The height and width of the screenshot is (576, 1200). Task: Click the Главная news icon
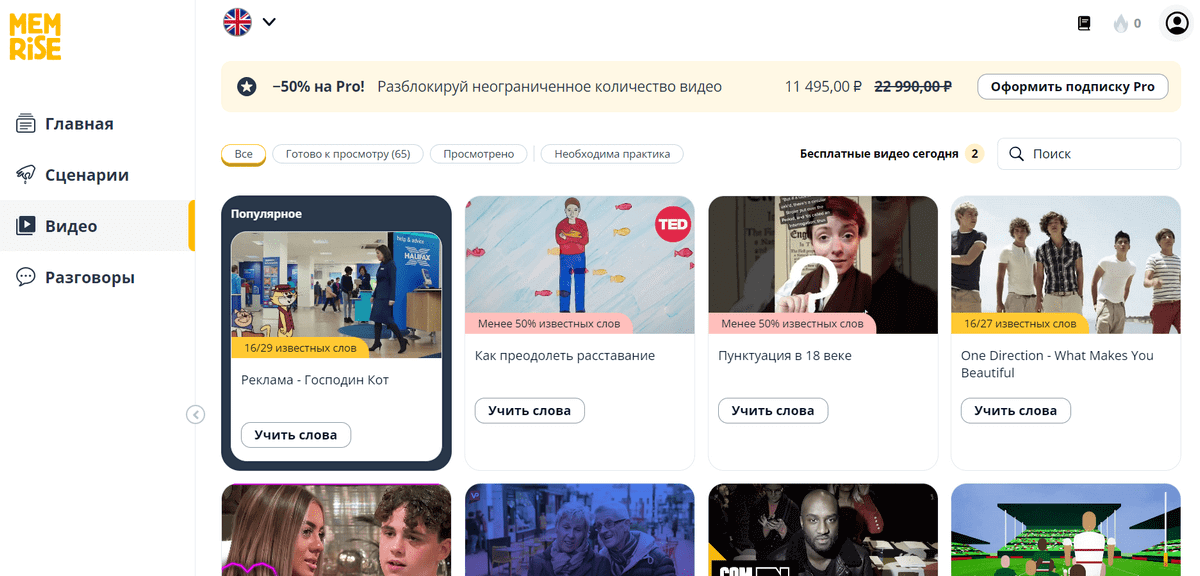pos(26,124)
